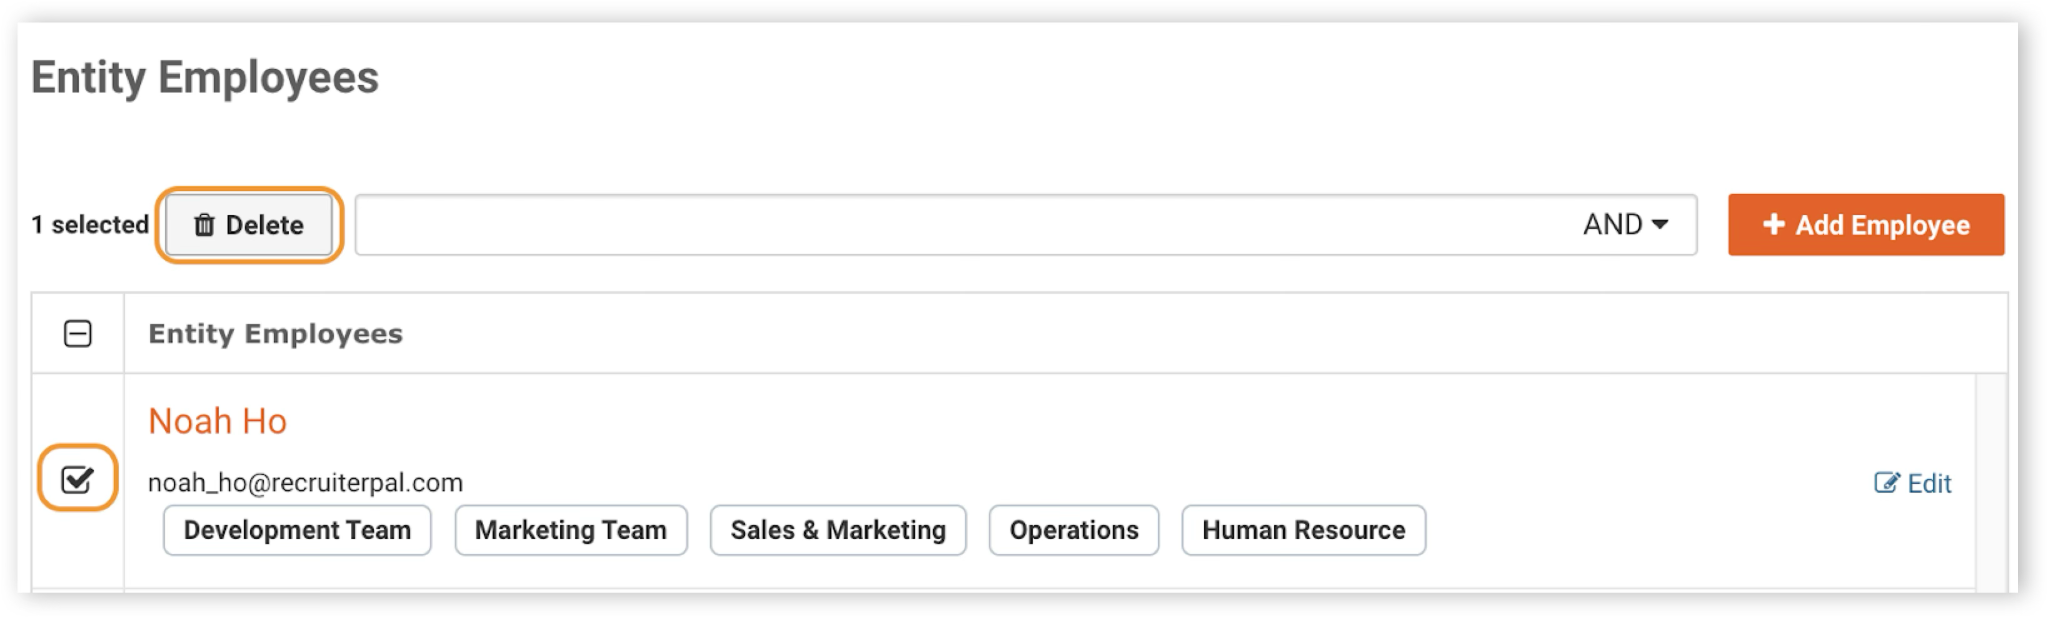The image size is (2048, 618).
Task: Click the Delete button
Action: click(249, 225)
